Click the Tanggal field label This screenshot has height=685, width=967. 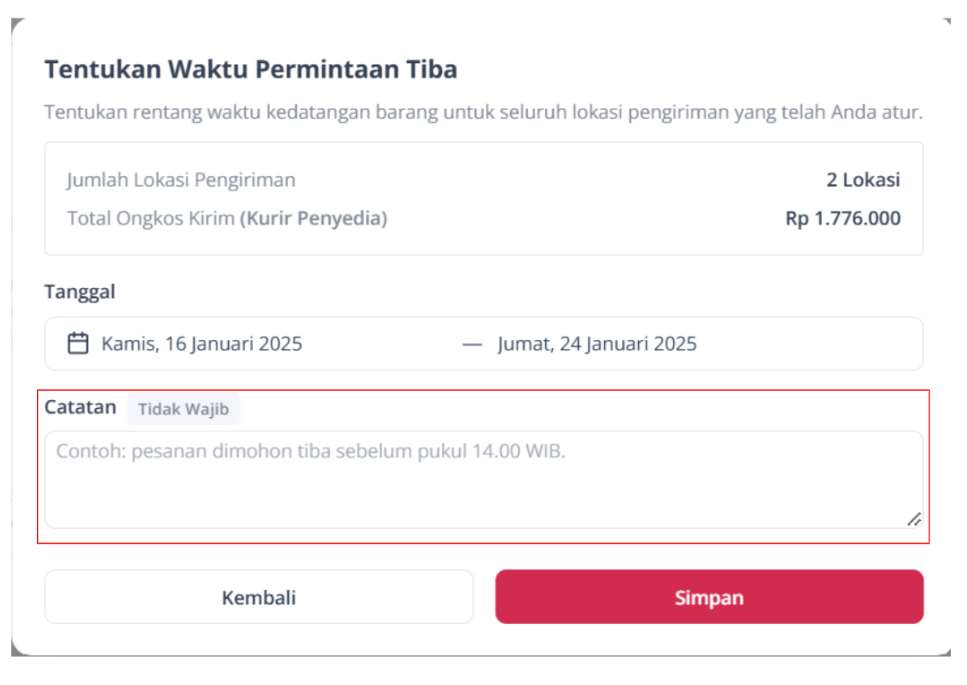pos(80,292)
